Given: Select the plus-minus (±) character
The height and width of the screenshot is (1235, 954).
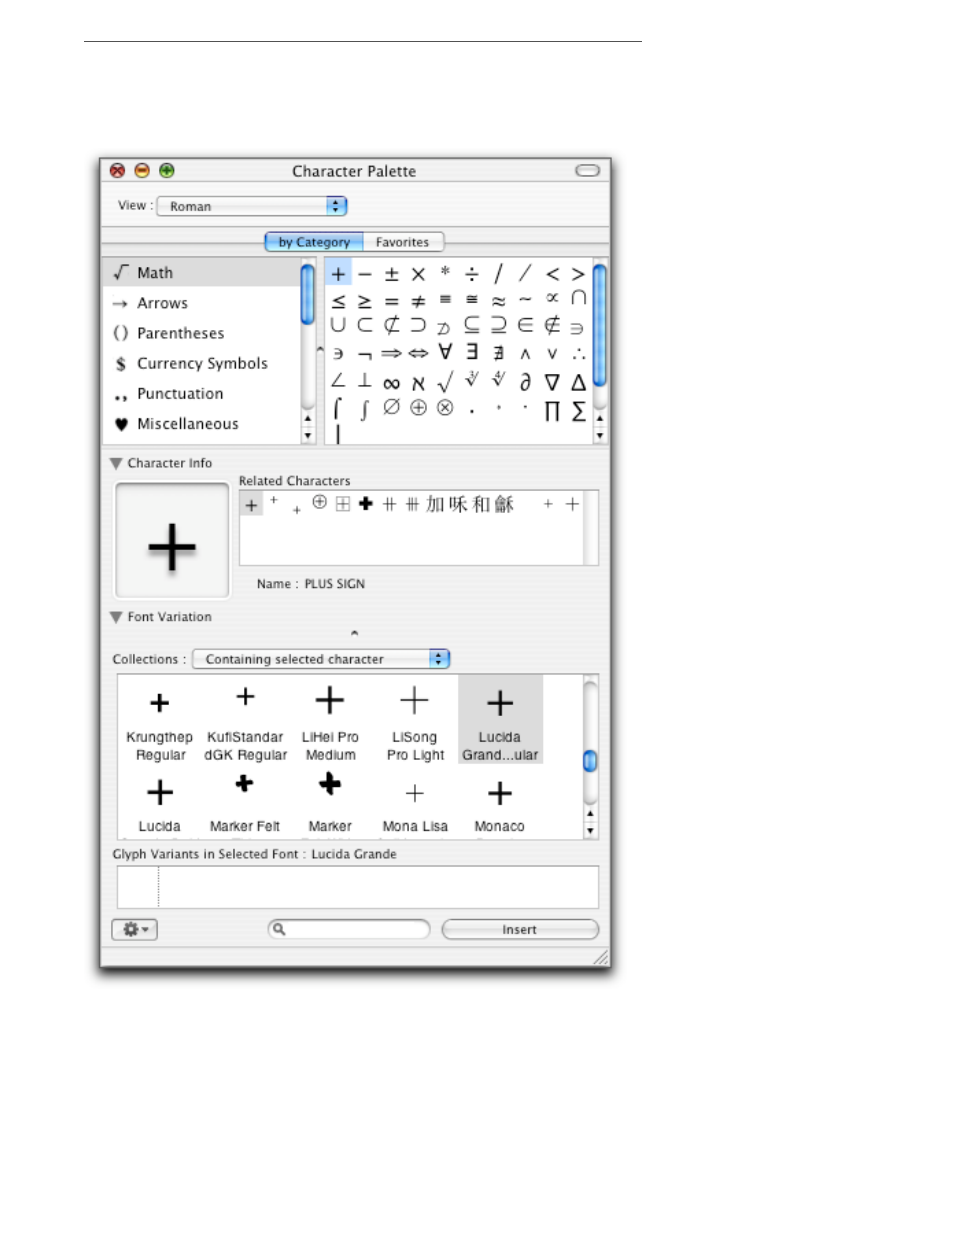Looking at the screenshot, I should click(392, 274).
